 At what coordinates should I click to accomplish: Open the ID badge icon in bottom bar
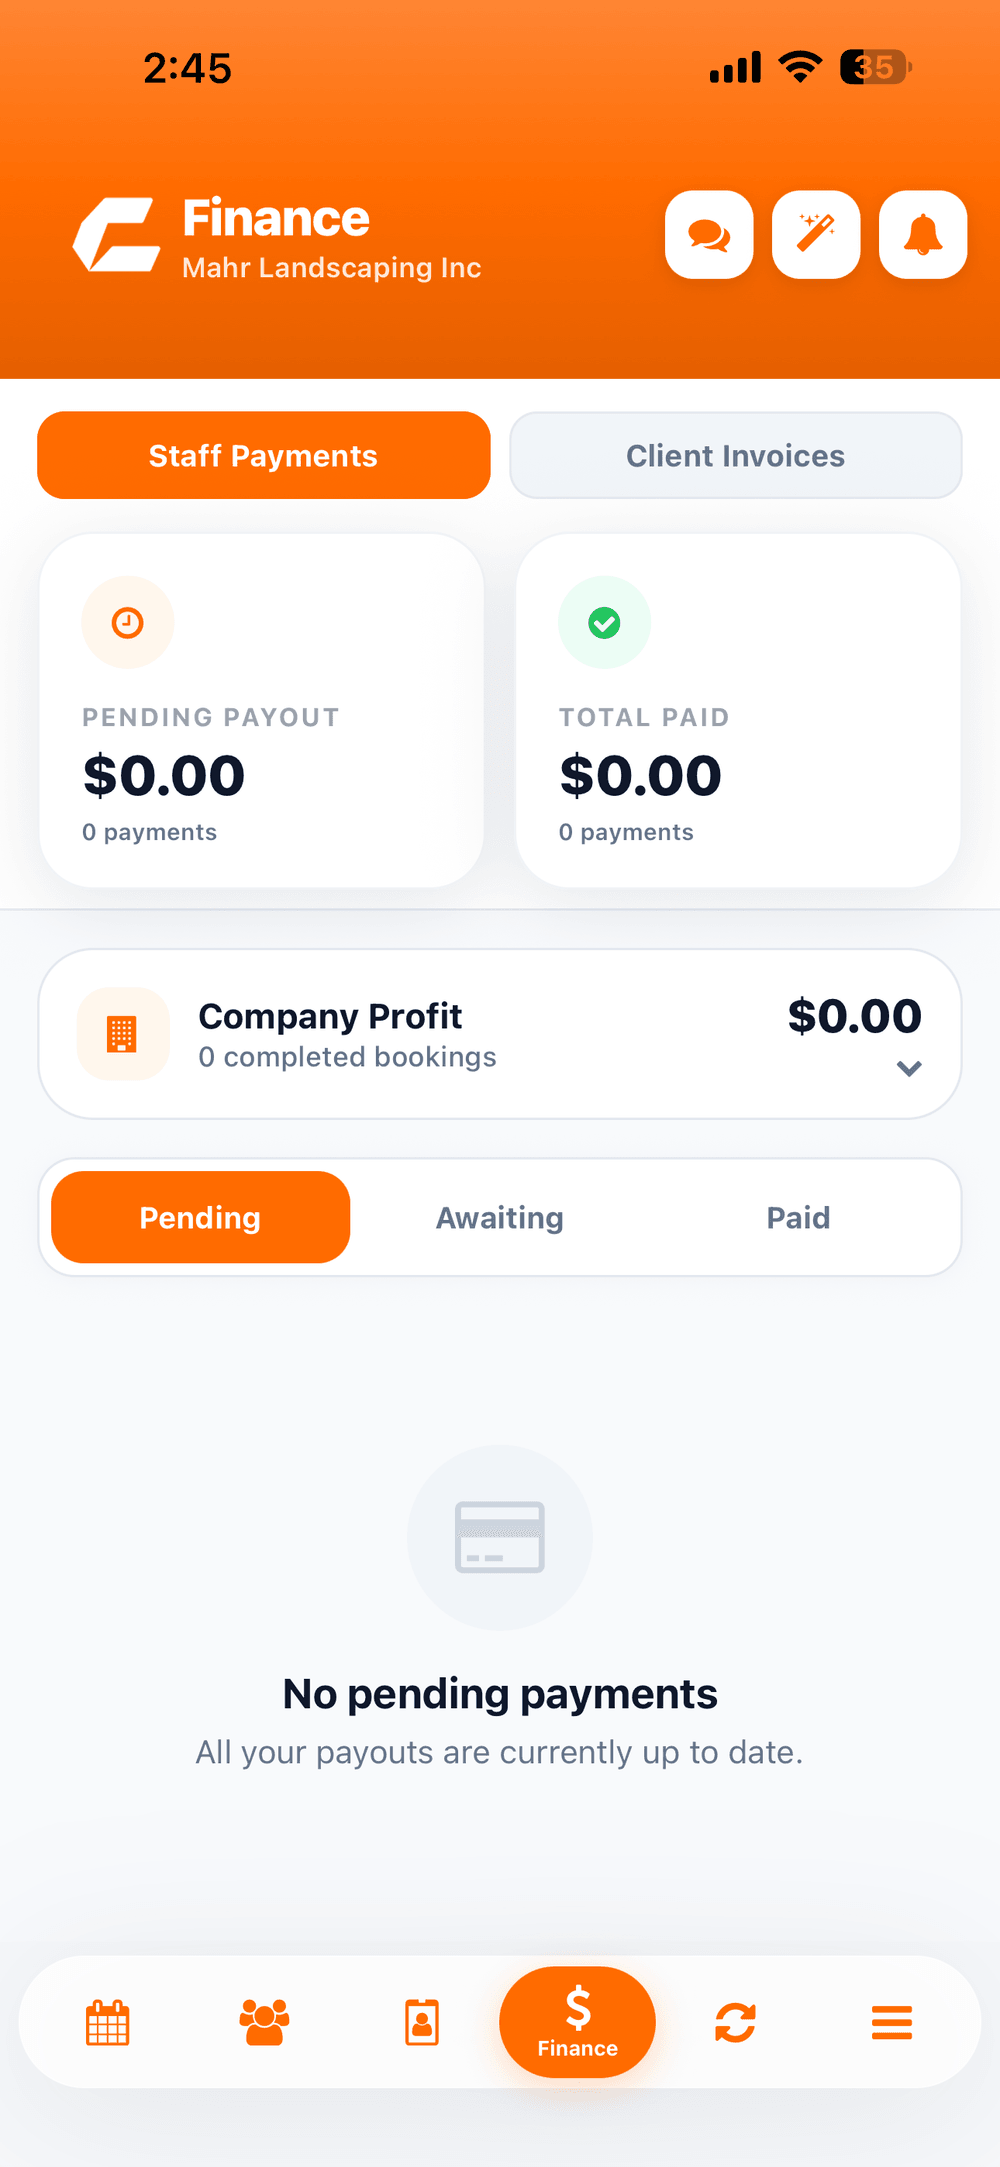click(x=422, y=2022)
